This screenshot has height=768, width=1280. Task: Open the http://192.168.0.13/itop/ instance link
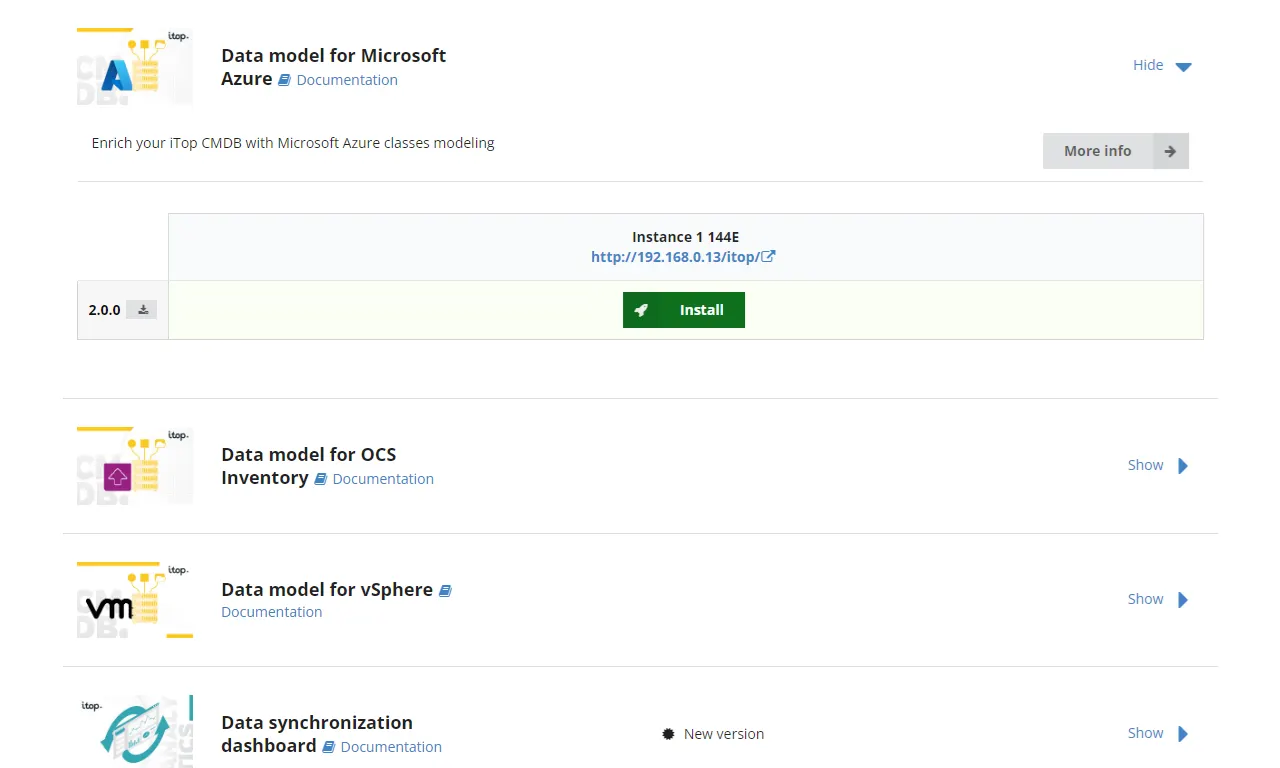675,257
